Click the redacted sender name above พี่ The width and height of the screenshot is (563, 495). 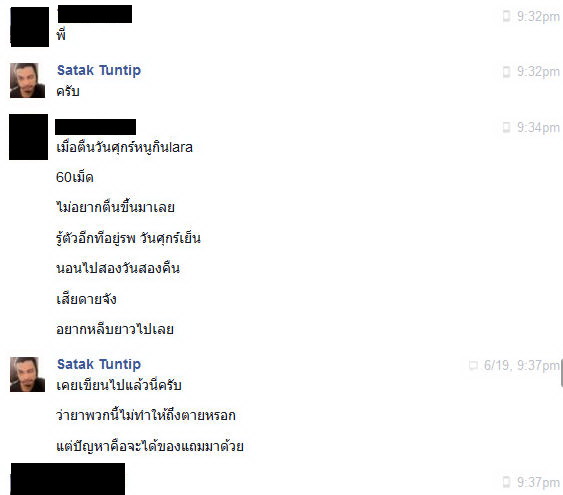click(x=95, y=14)
